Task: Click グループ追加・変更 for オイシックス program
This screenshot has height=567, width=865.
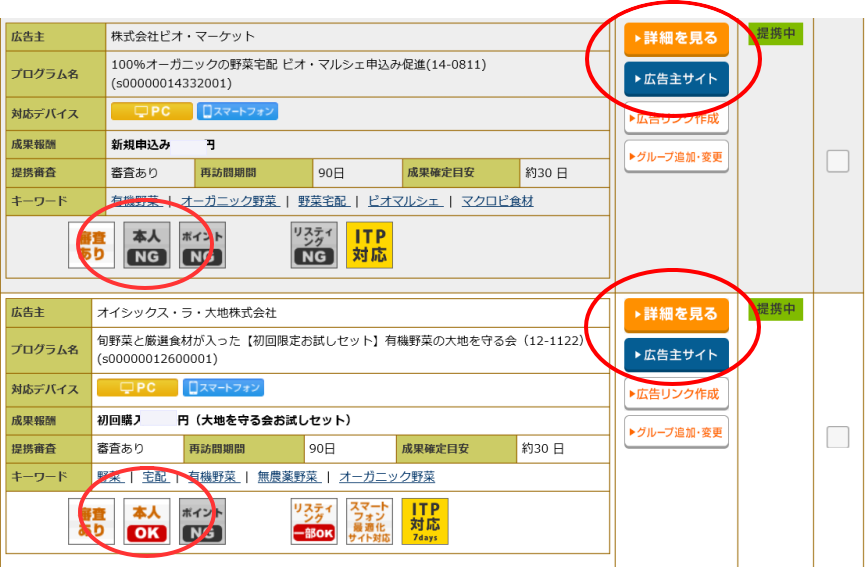Action: pos(676,432)
